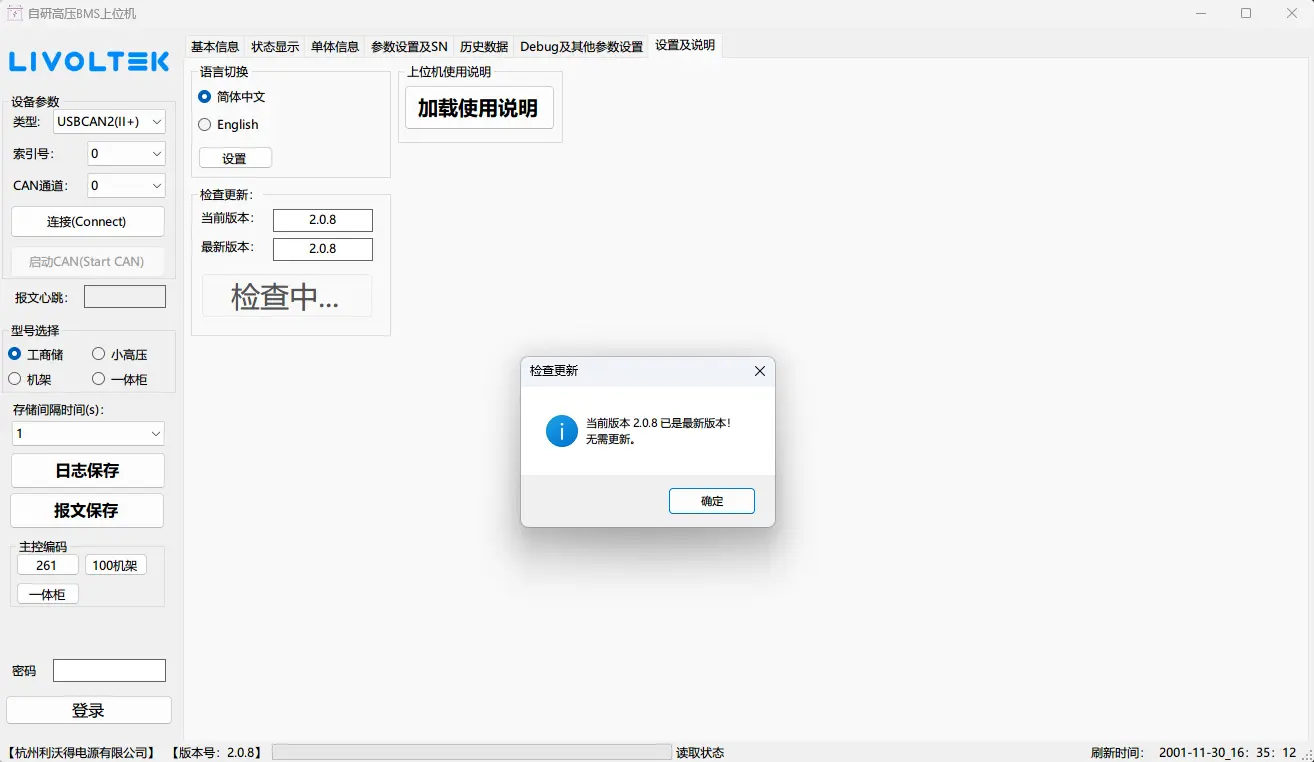Click the 登录 button

pos(89,711)
